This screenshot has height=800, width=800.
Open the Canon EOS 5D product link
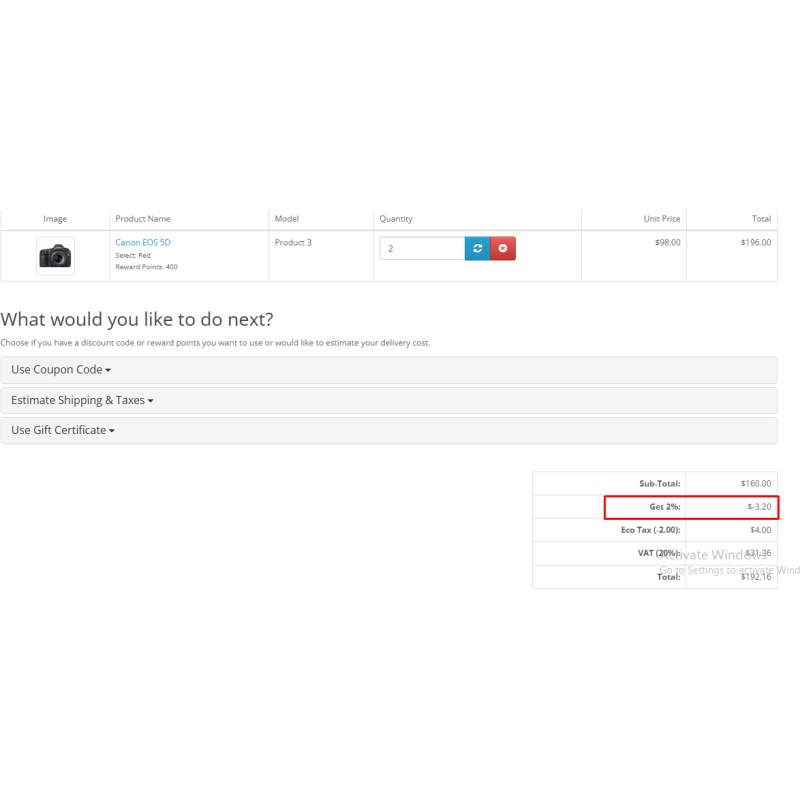point(143,242)
